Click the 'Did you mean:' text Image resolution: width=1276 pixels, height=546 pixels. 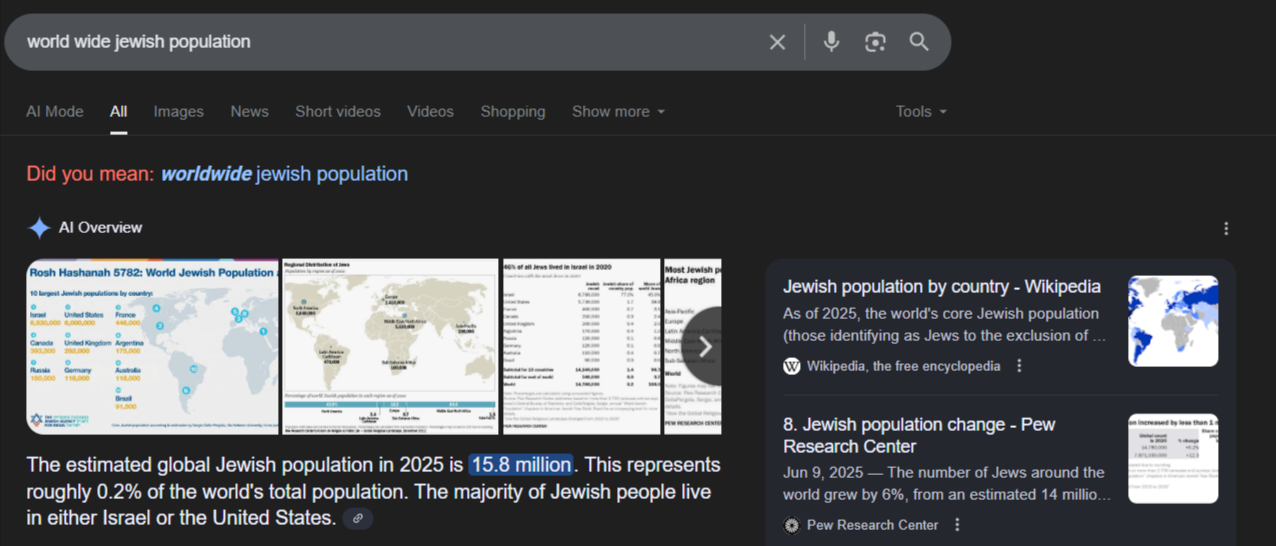click(x=91, y=174)
